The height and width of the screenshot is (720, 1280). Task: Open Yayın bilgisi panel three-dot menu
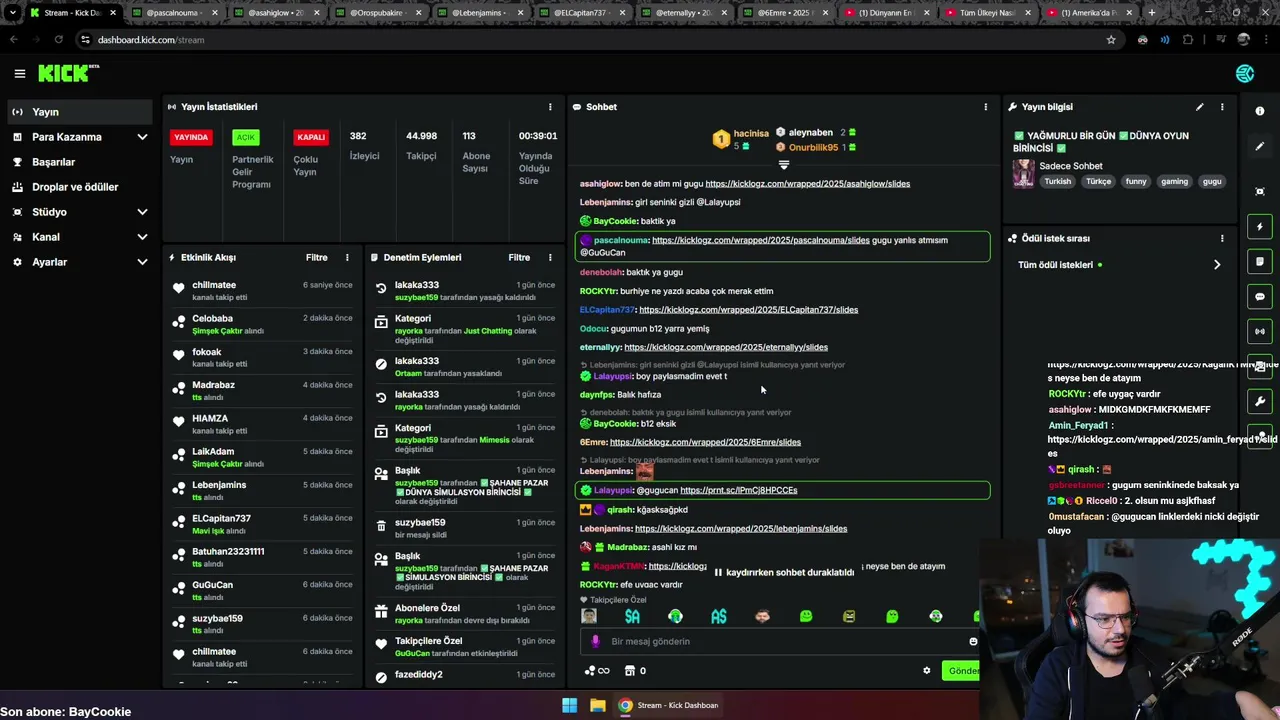1222,107
